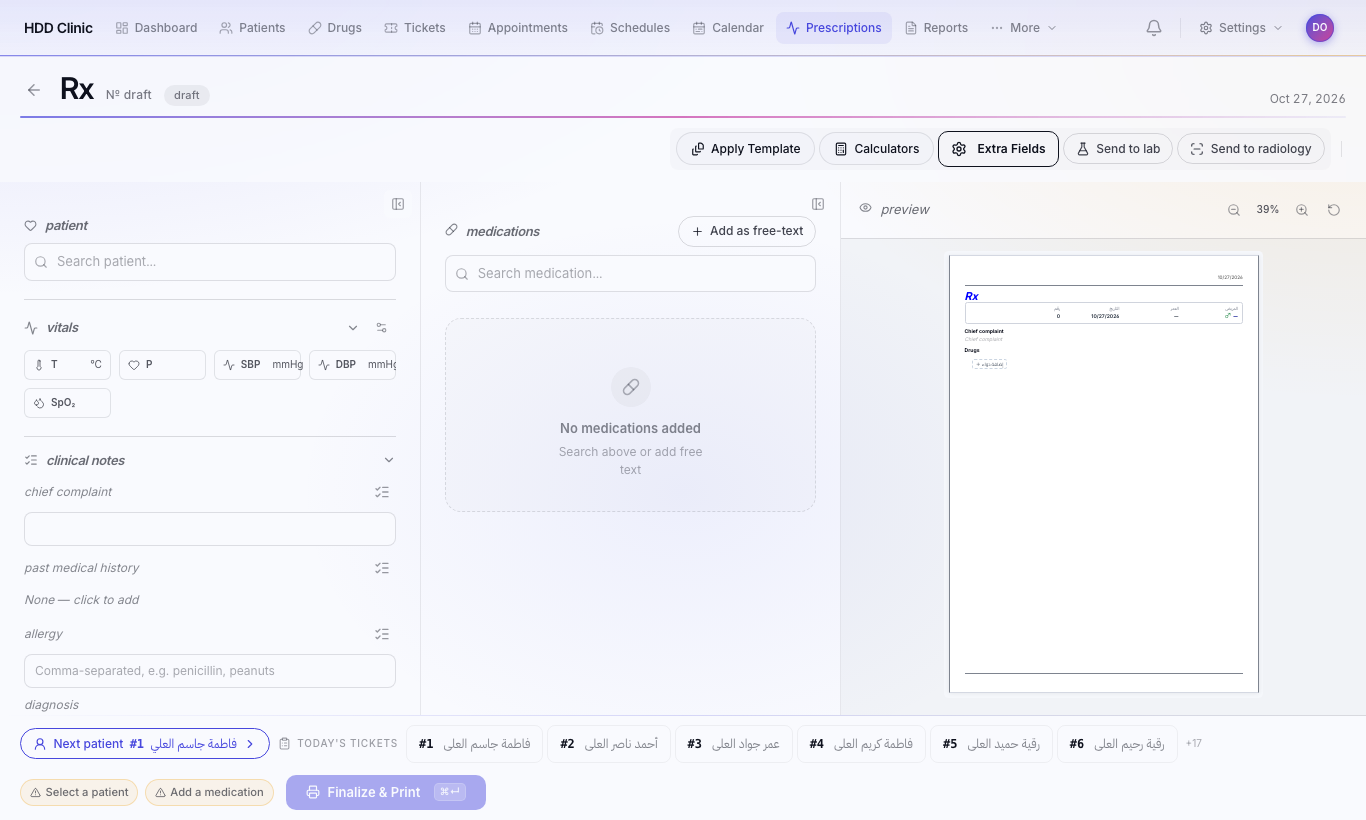This screenshot has height=820, width=1366.
Task: Reset the preview zoom
Action: click(x=1333, y=210)
